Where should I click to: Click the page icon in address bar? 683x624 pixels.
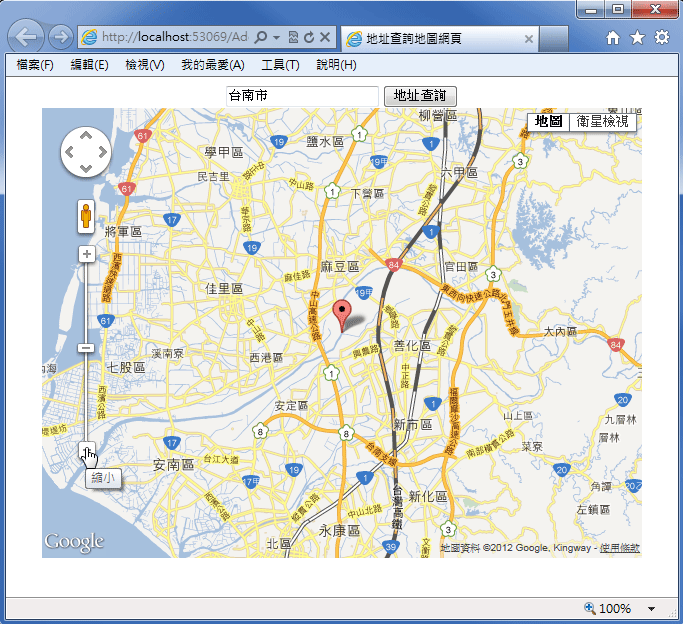pyautogui.click(x=89, y=37)
